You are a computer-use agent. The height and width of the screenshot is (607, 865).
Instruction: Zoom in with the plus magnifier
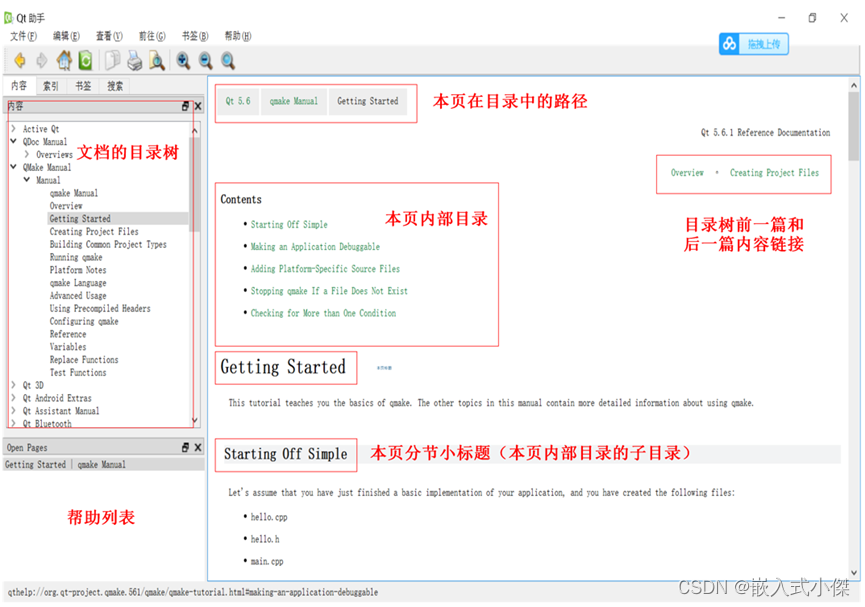coord(183,60)
